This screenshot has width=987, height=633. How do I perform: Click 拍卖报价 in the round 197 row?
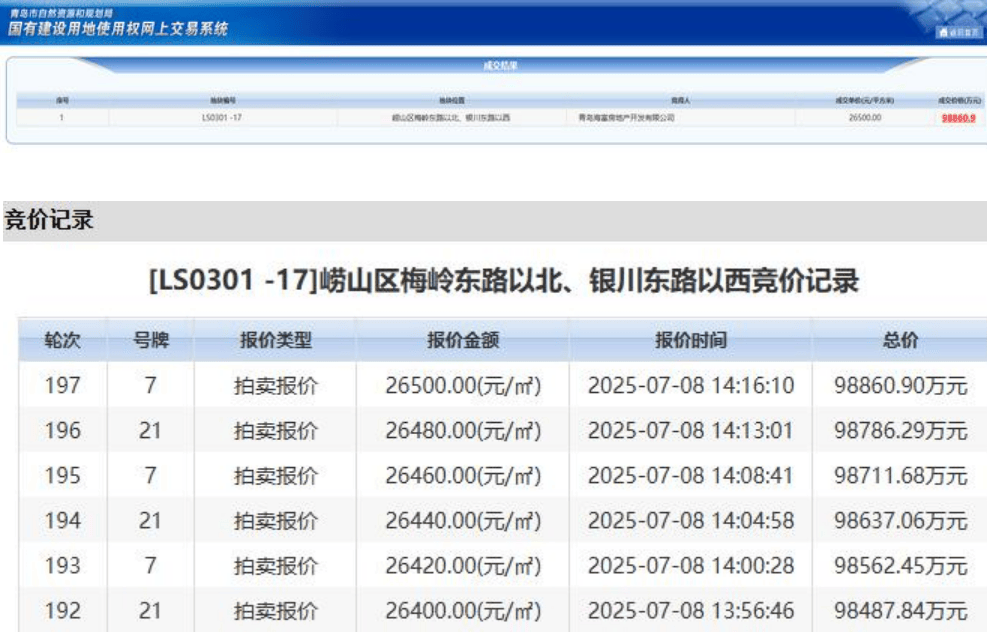(276, 386)
